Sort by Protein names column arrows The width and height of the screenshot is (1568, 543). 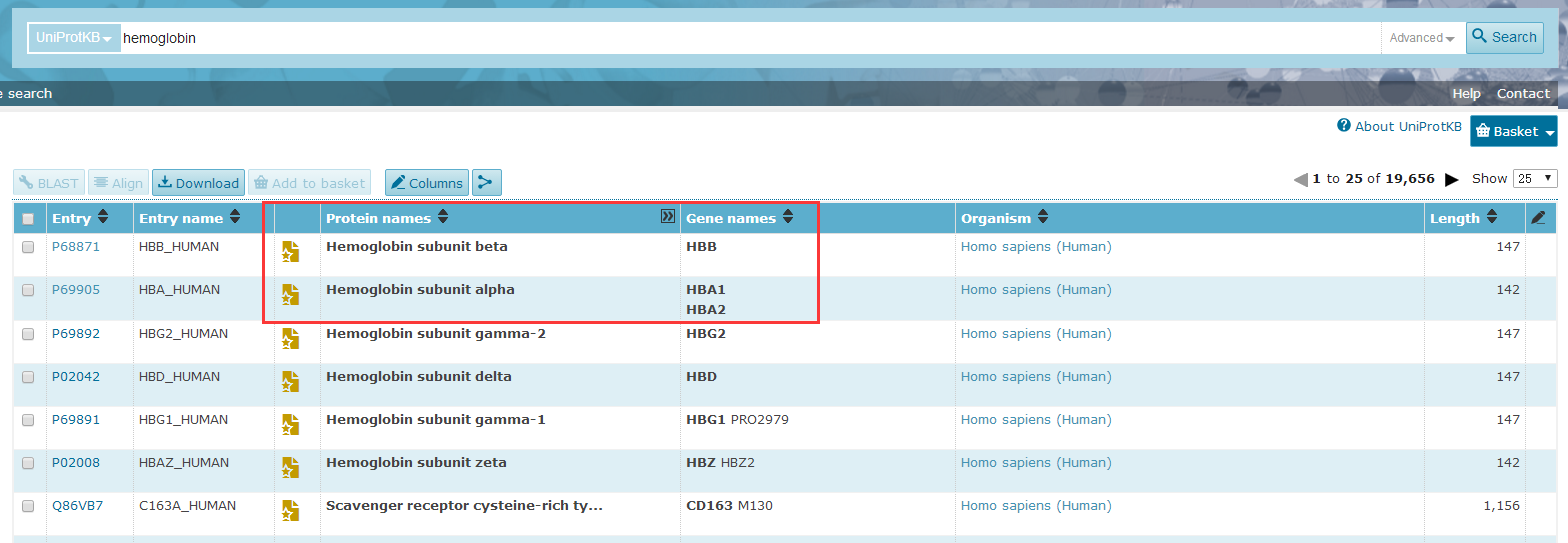coord(443,218)
